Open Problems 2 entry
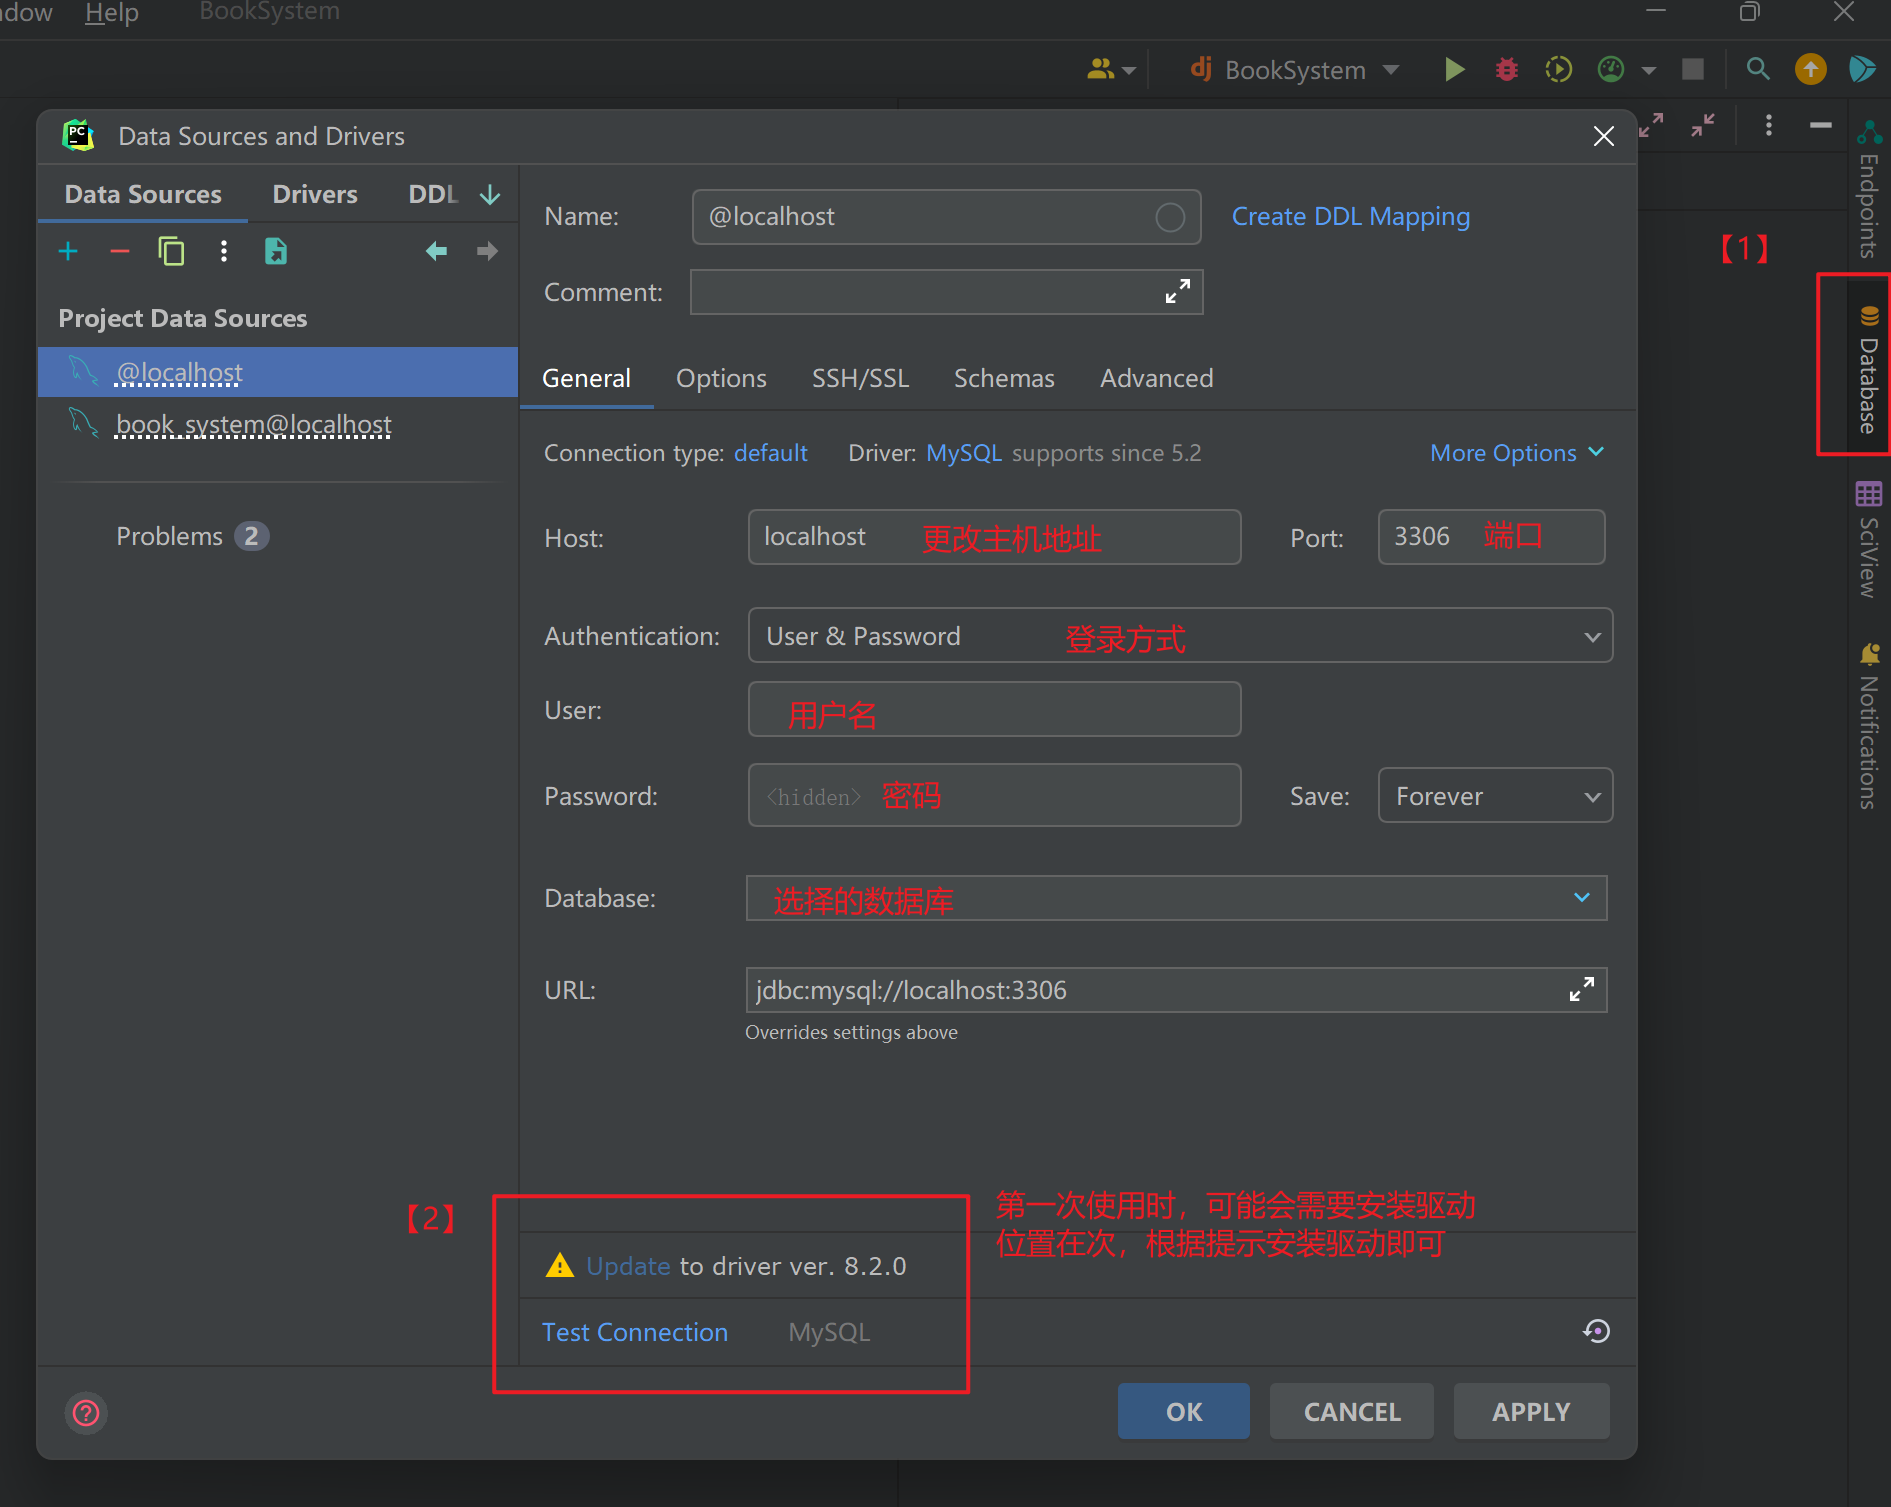The image size is (1891, 1507). [x=192, y=536]
